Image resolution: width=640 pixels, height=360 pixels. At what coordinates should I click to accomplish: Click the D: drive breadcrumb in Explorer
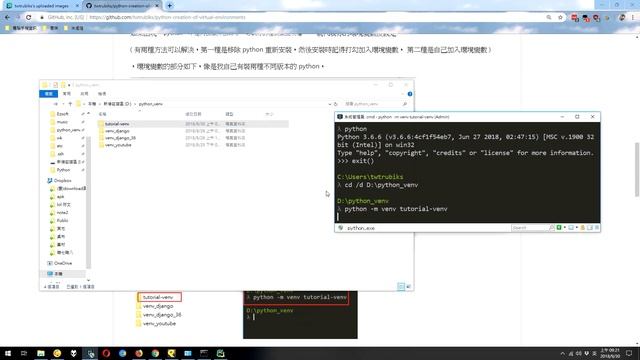pos(117,104)
